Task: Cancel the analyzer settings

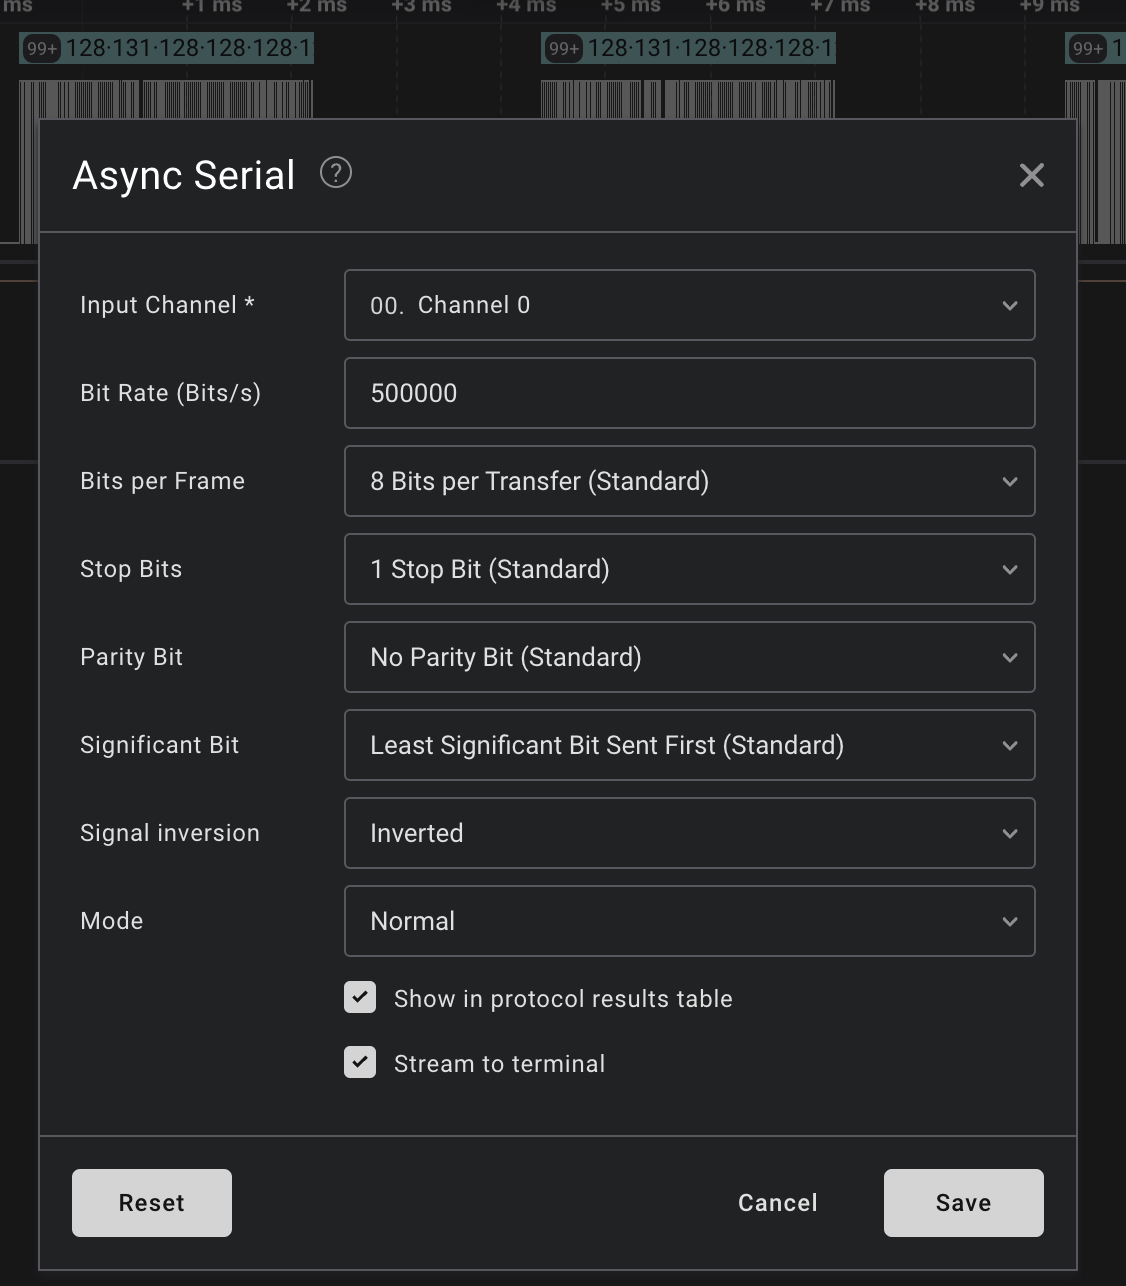Action: tap(777, 1203)
